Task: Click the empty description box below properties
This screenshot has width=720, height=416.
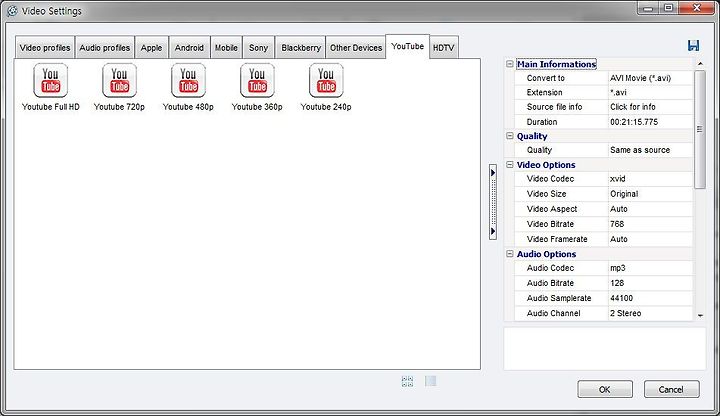Action: click(x=604, y=349)
